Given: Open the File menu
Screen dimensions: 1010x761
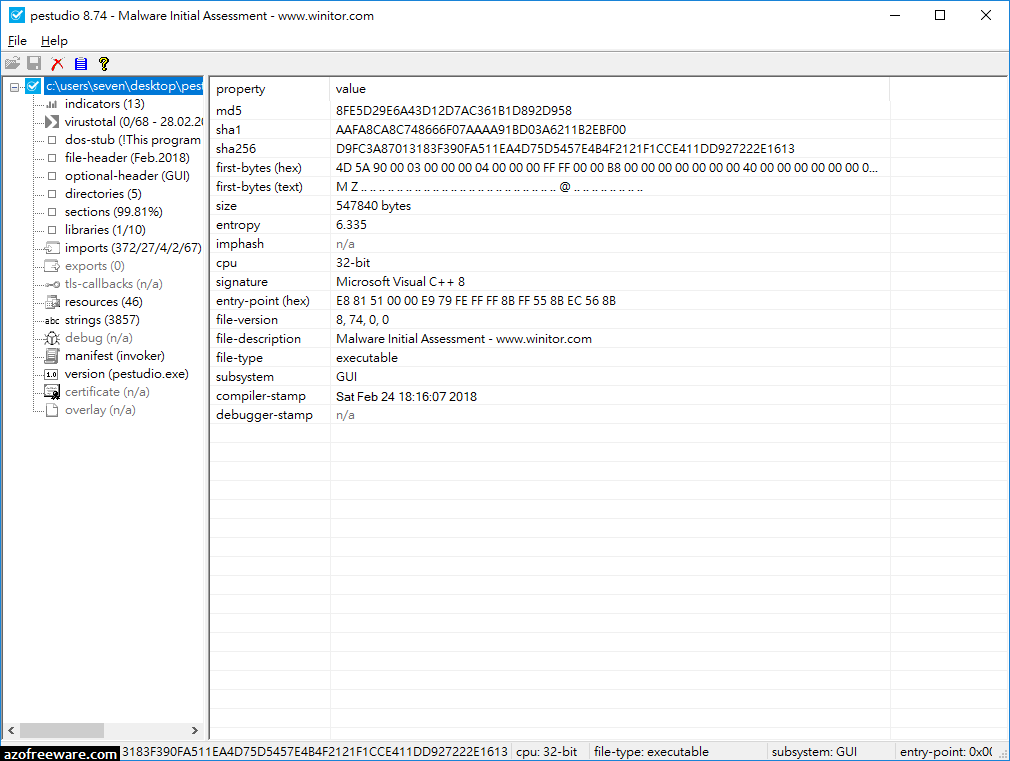Looking at the screenshot, I should [x=16, y=40].
